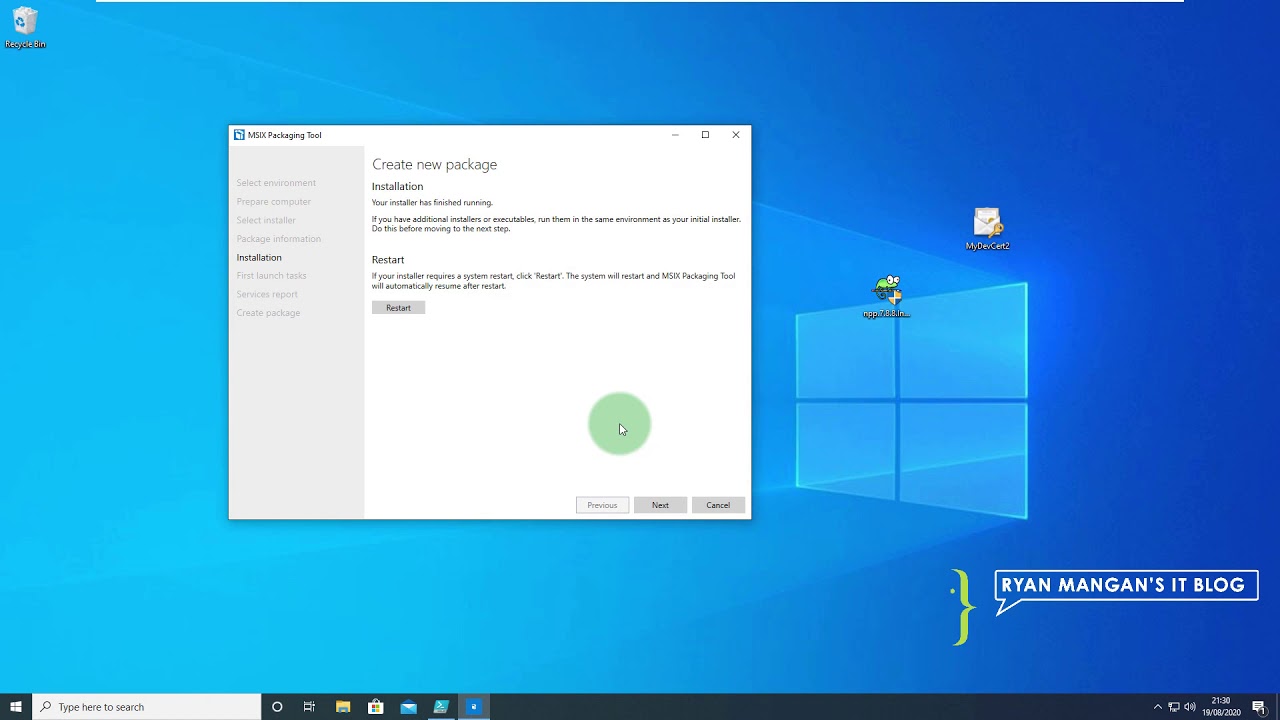Select the Select environment step
Viewport: 1280px width, 720px height.
[x=276, y=183]
